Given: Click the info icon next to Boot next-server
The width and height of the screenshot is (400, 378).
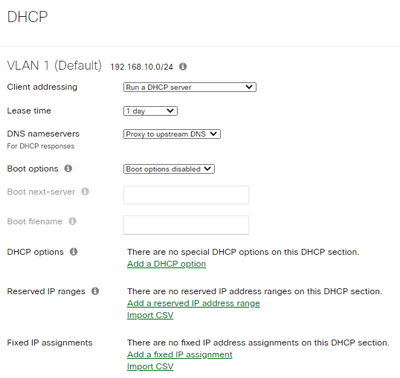Looking at the screenshot, I should [85, 191].
